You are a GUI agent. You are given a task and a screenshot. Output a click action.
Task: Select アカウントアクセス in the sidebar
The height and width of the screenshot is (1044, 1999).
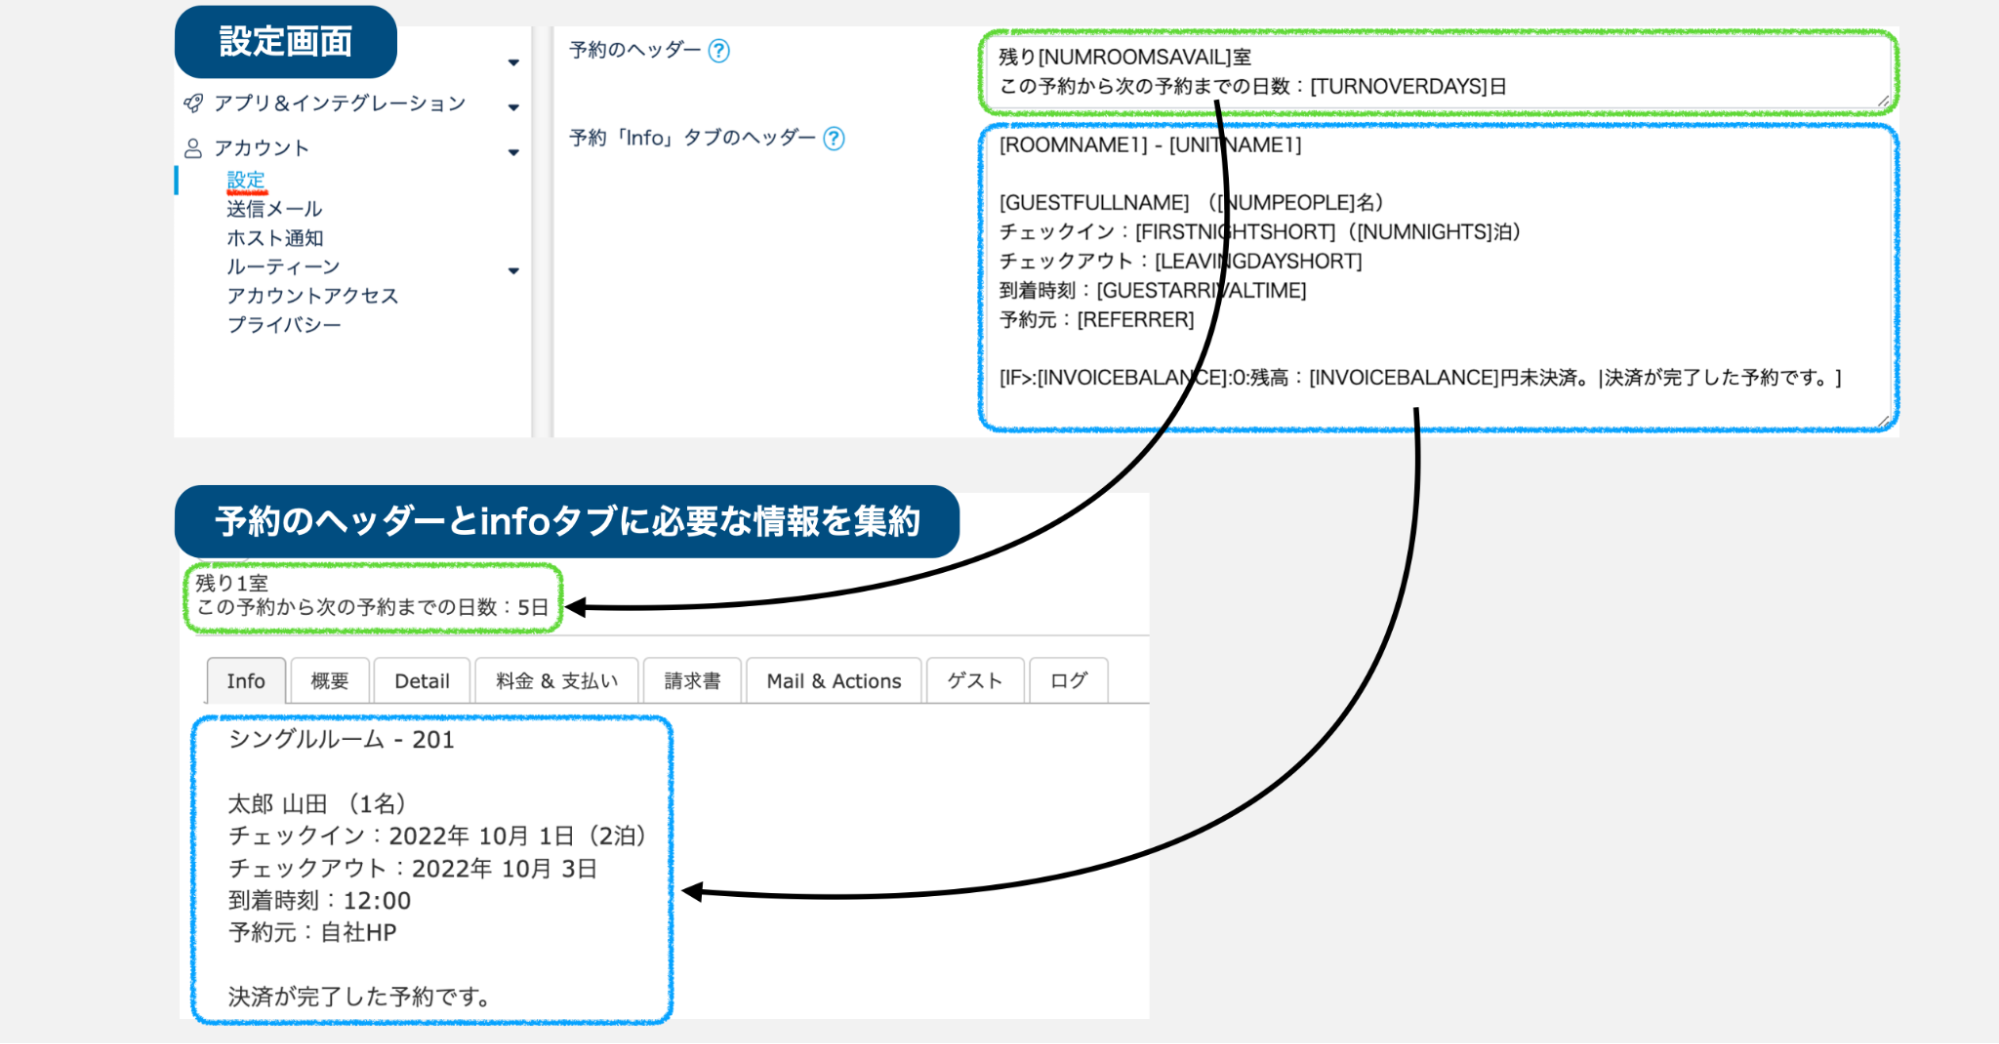pos(312,296)
